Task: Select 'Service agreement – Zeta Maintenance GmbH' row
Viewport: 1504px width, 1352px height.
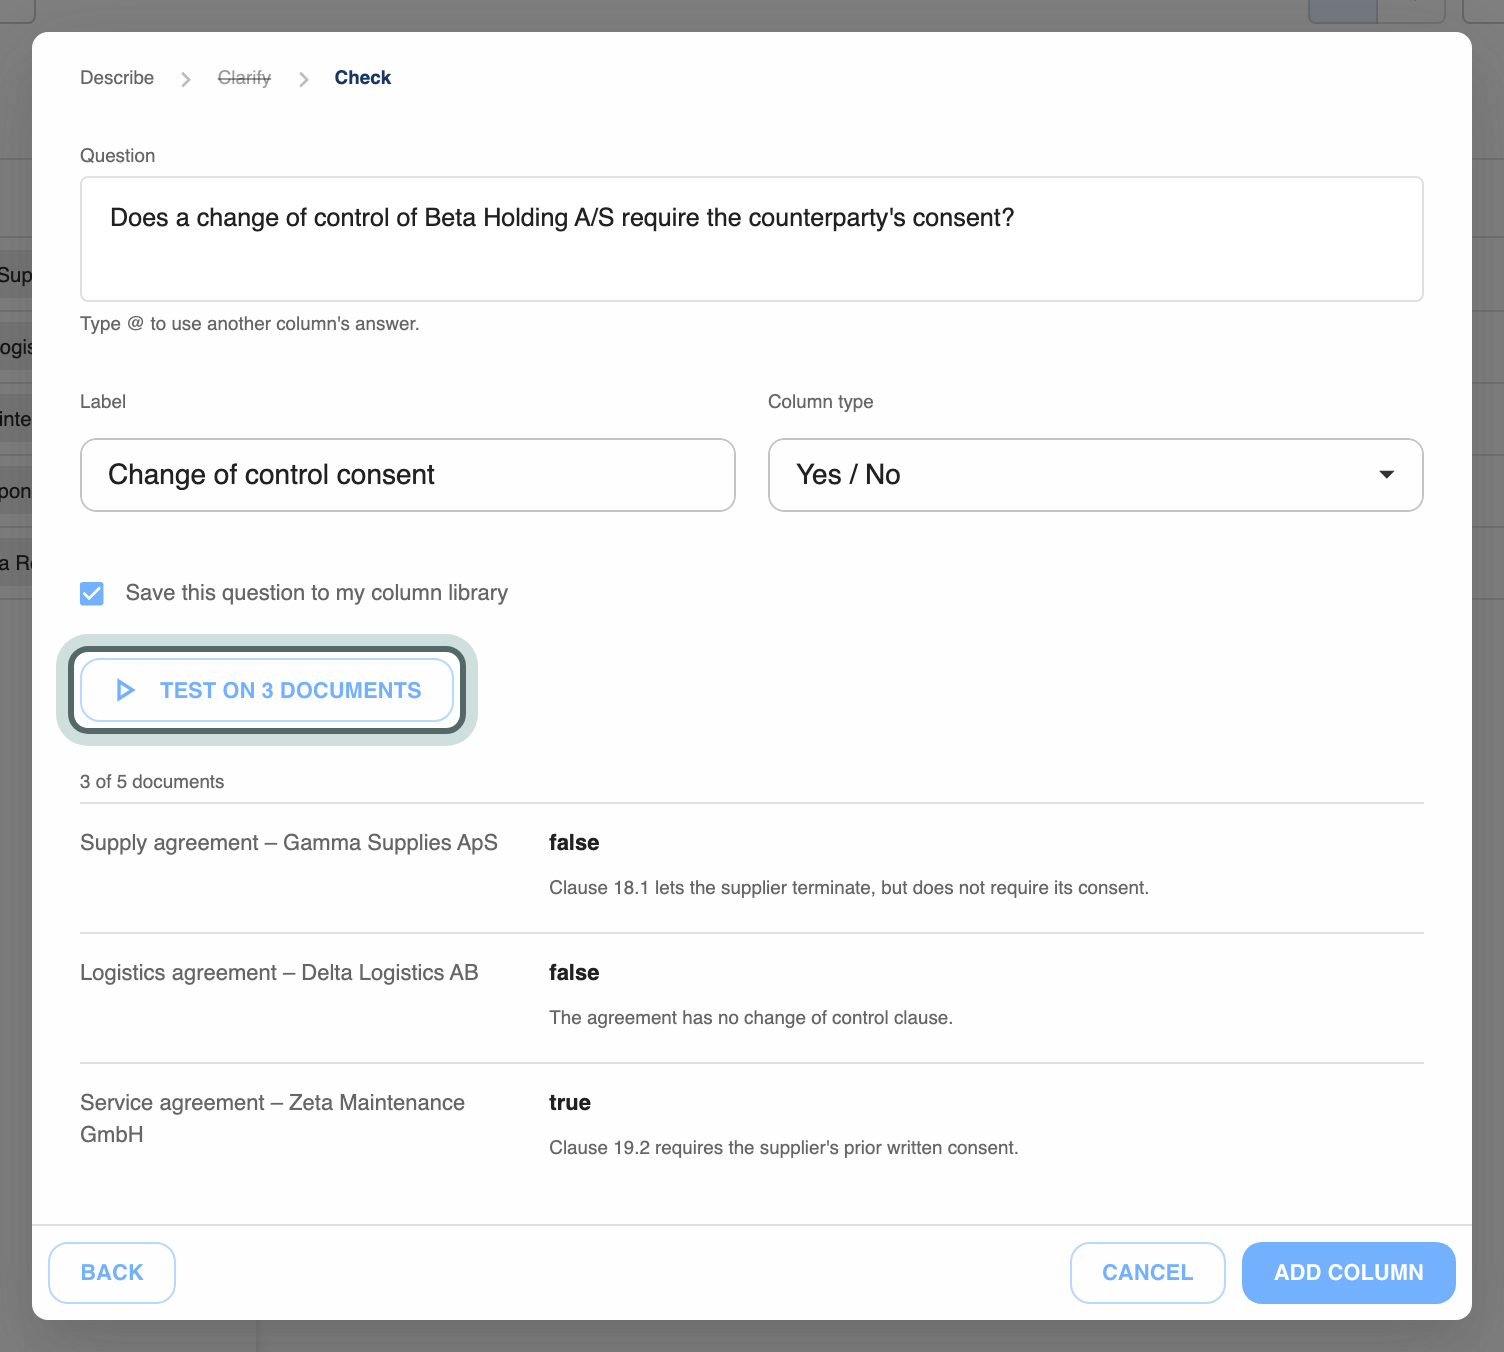Action: coord(752,1128)
